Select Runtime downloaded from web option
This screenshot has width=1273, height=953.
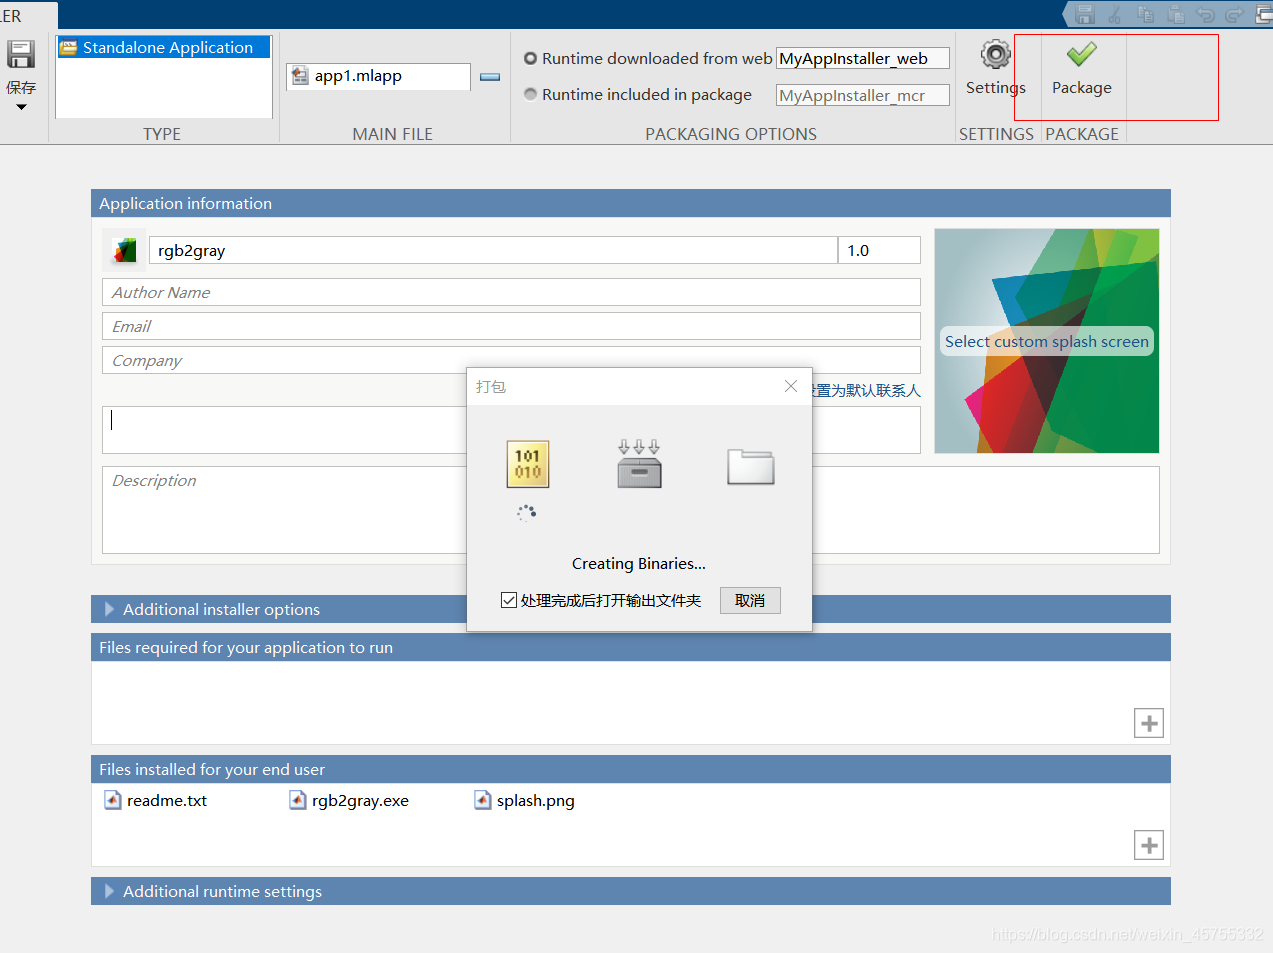(x=531, y=59)
